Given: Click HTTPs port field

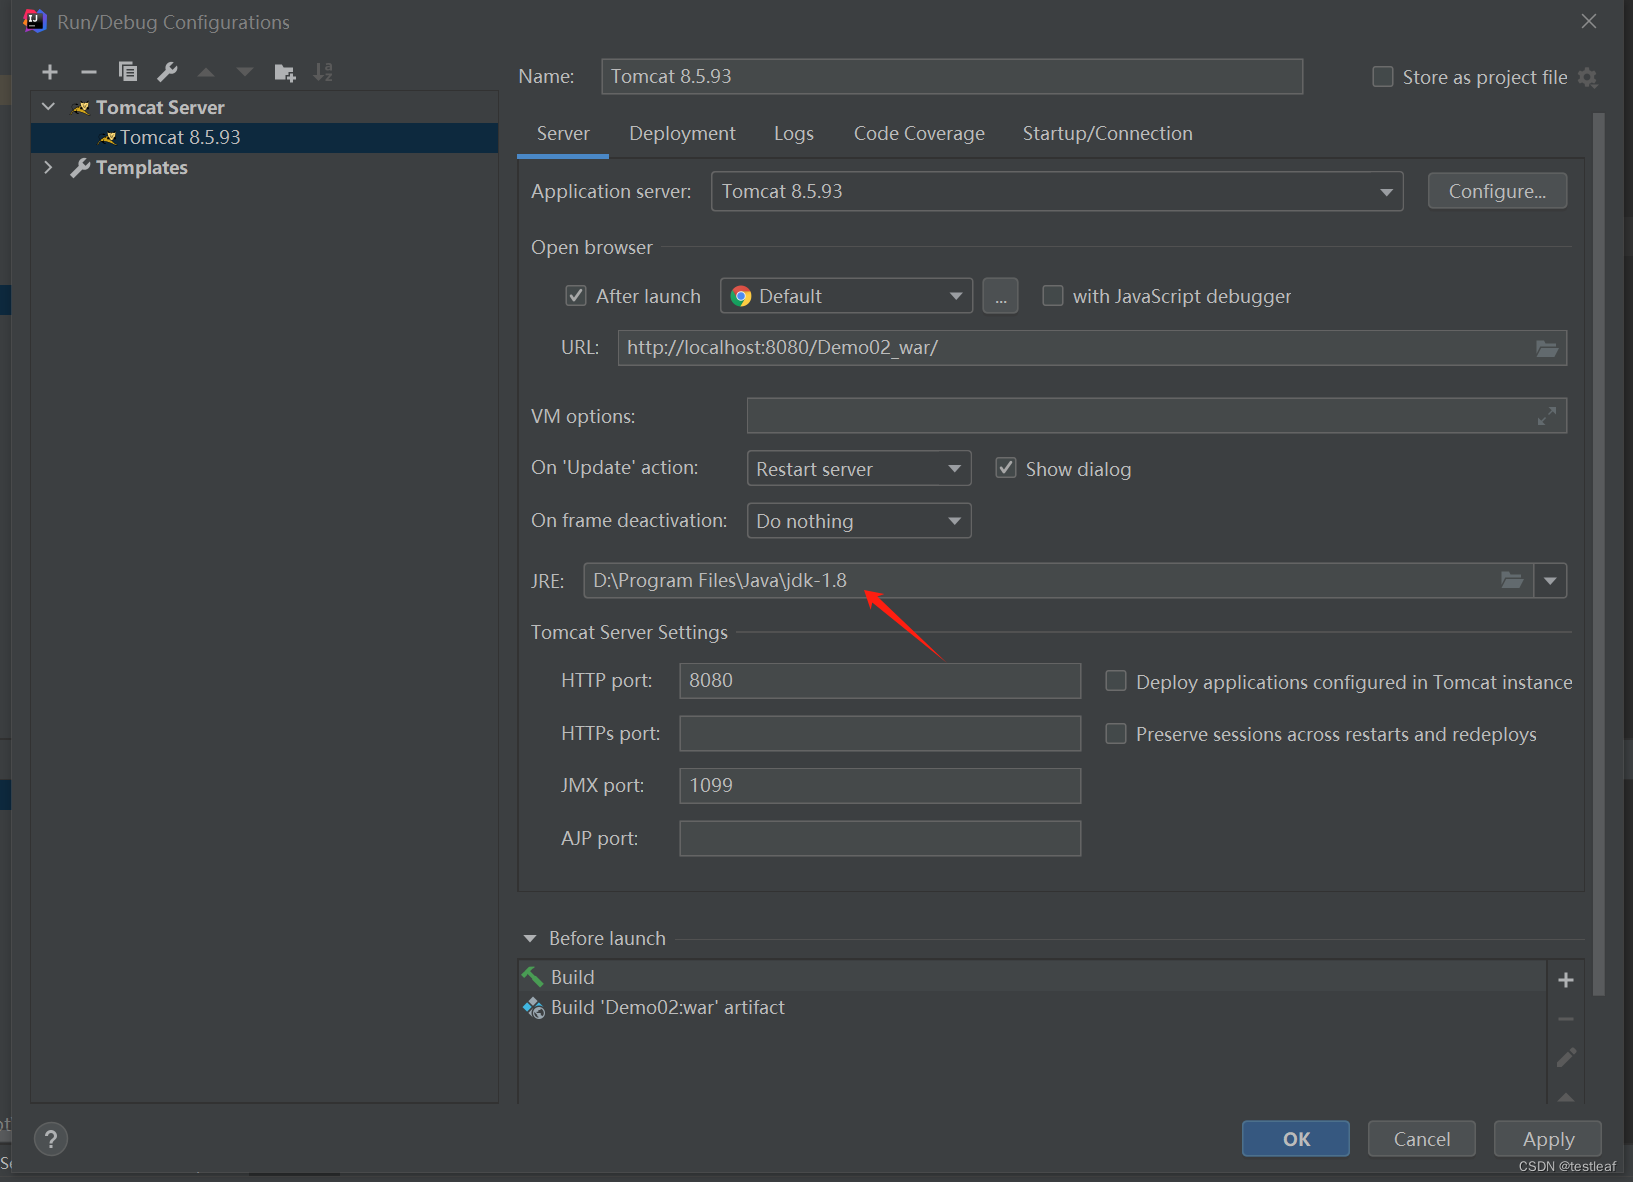Looking at the screenshot, I should pos(880,733).
